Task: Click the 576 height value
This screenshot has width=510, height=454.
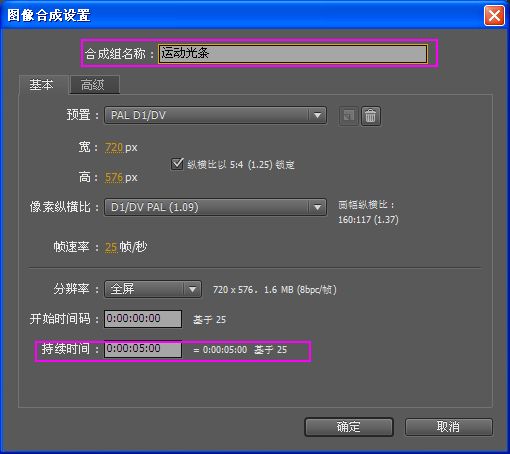Action: click(x=114, y=177)
